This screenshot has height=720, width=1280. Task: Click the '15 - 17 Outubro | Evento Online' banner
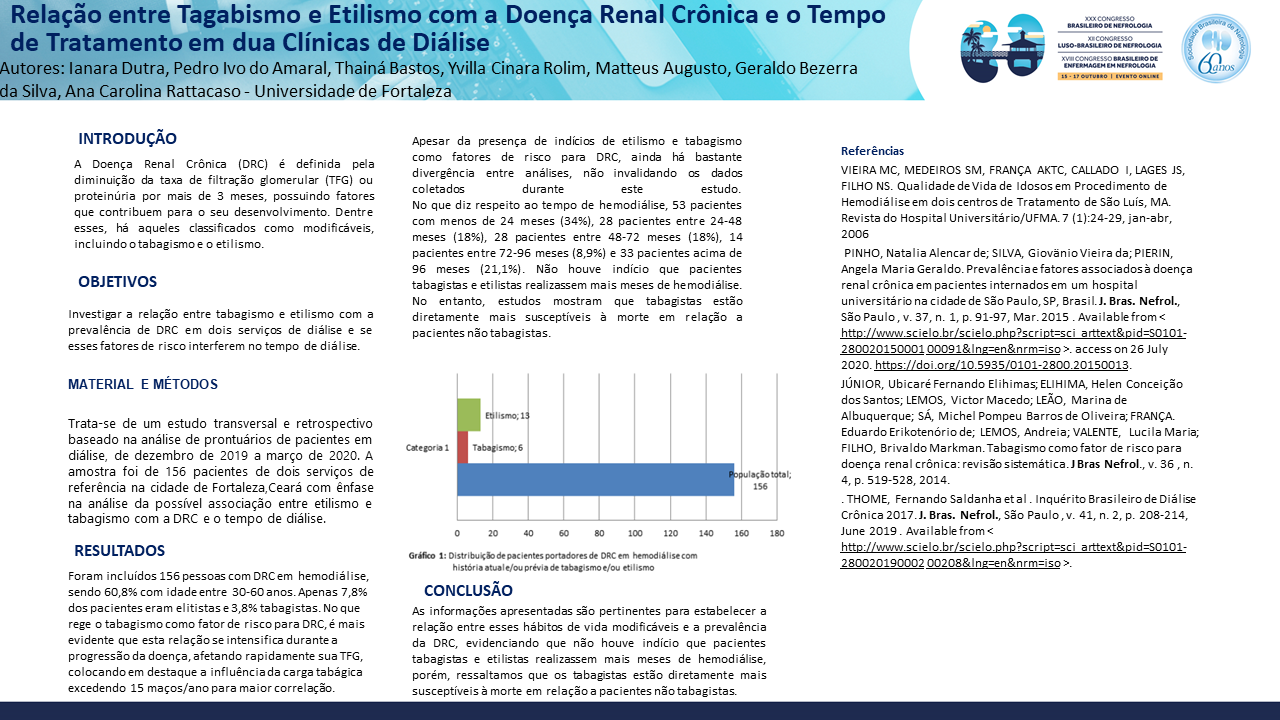click(1110, 75)
